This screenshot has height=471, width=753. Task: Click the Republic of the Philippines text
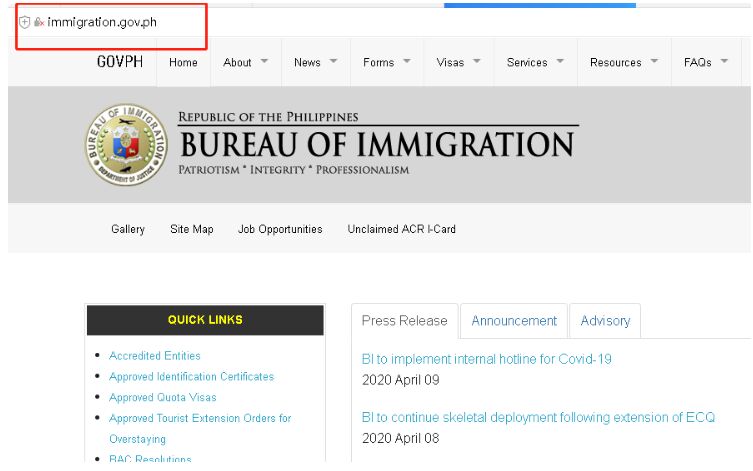[x=268, y=117]
